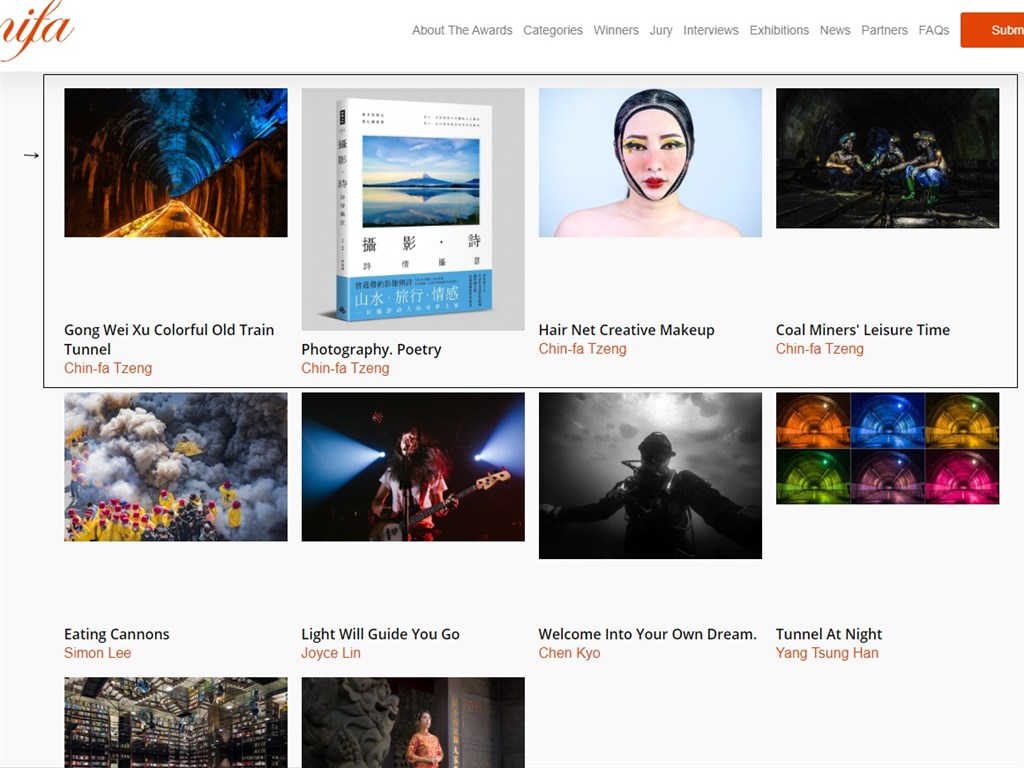Open Gong Wei Xu tunnel photo thumbnail
This screenshot has width=1024, height=768.
click(x=176, y=163)
